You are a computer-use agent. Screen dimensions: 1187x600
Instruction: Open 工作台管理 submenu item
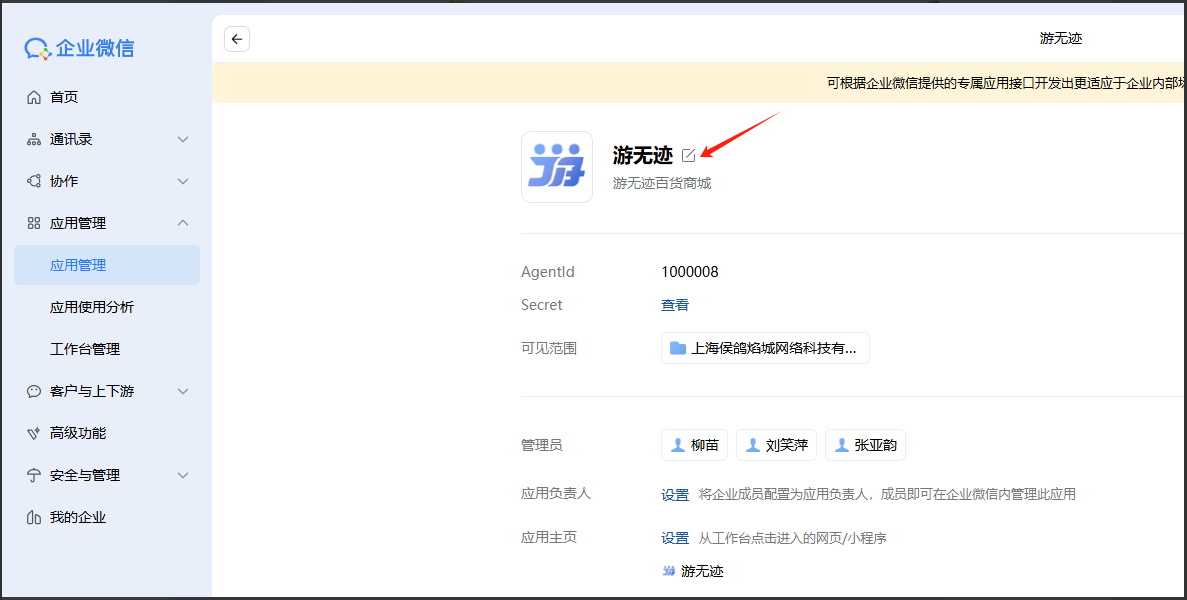(x=85, y=349)
